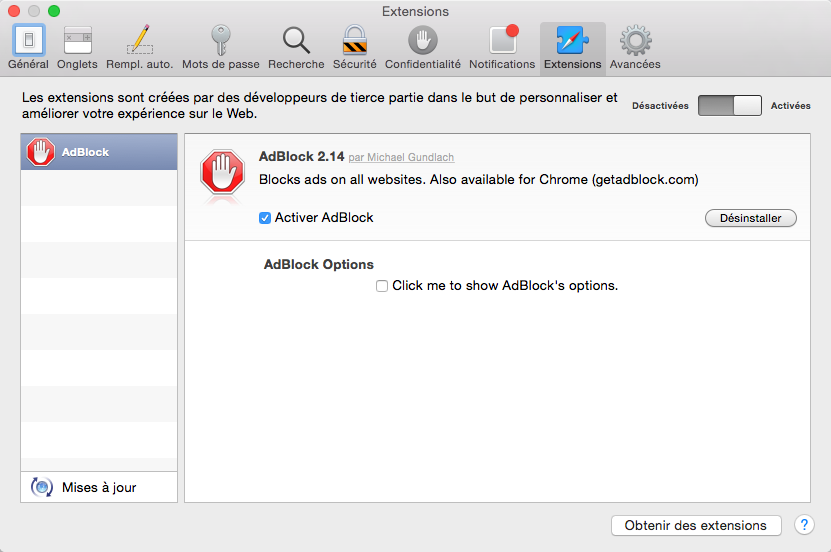Open Mots de passe key icon
The height and width of the screenshot is (552, 831).
click(220, 47)
